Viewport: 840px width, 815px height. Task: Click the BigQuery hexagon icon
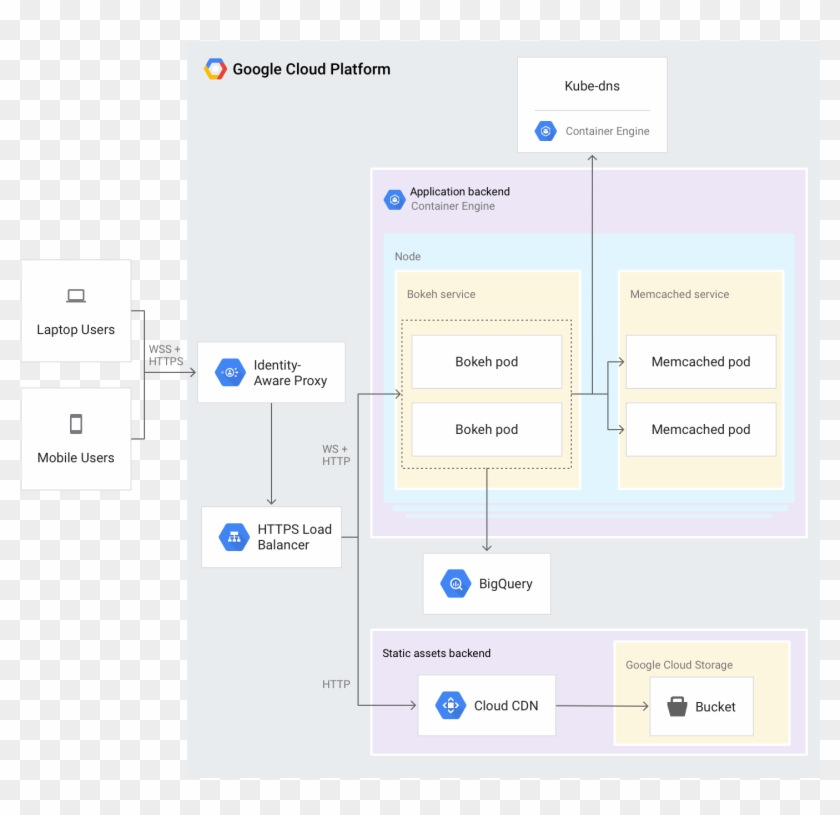455,584
